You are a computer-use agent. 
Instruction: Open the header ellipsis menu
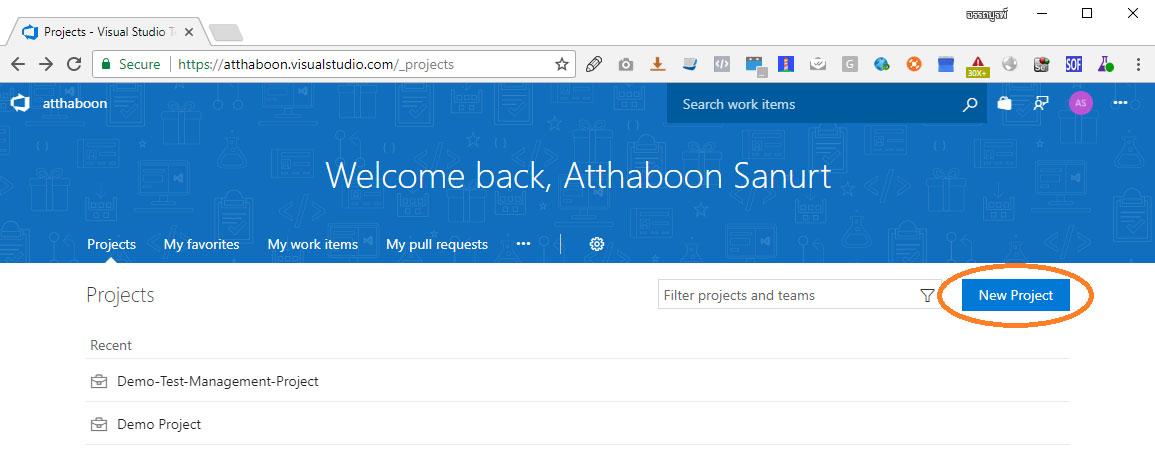[x=1120, y=103]
